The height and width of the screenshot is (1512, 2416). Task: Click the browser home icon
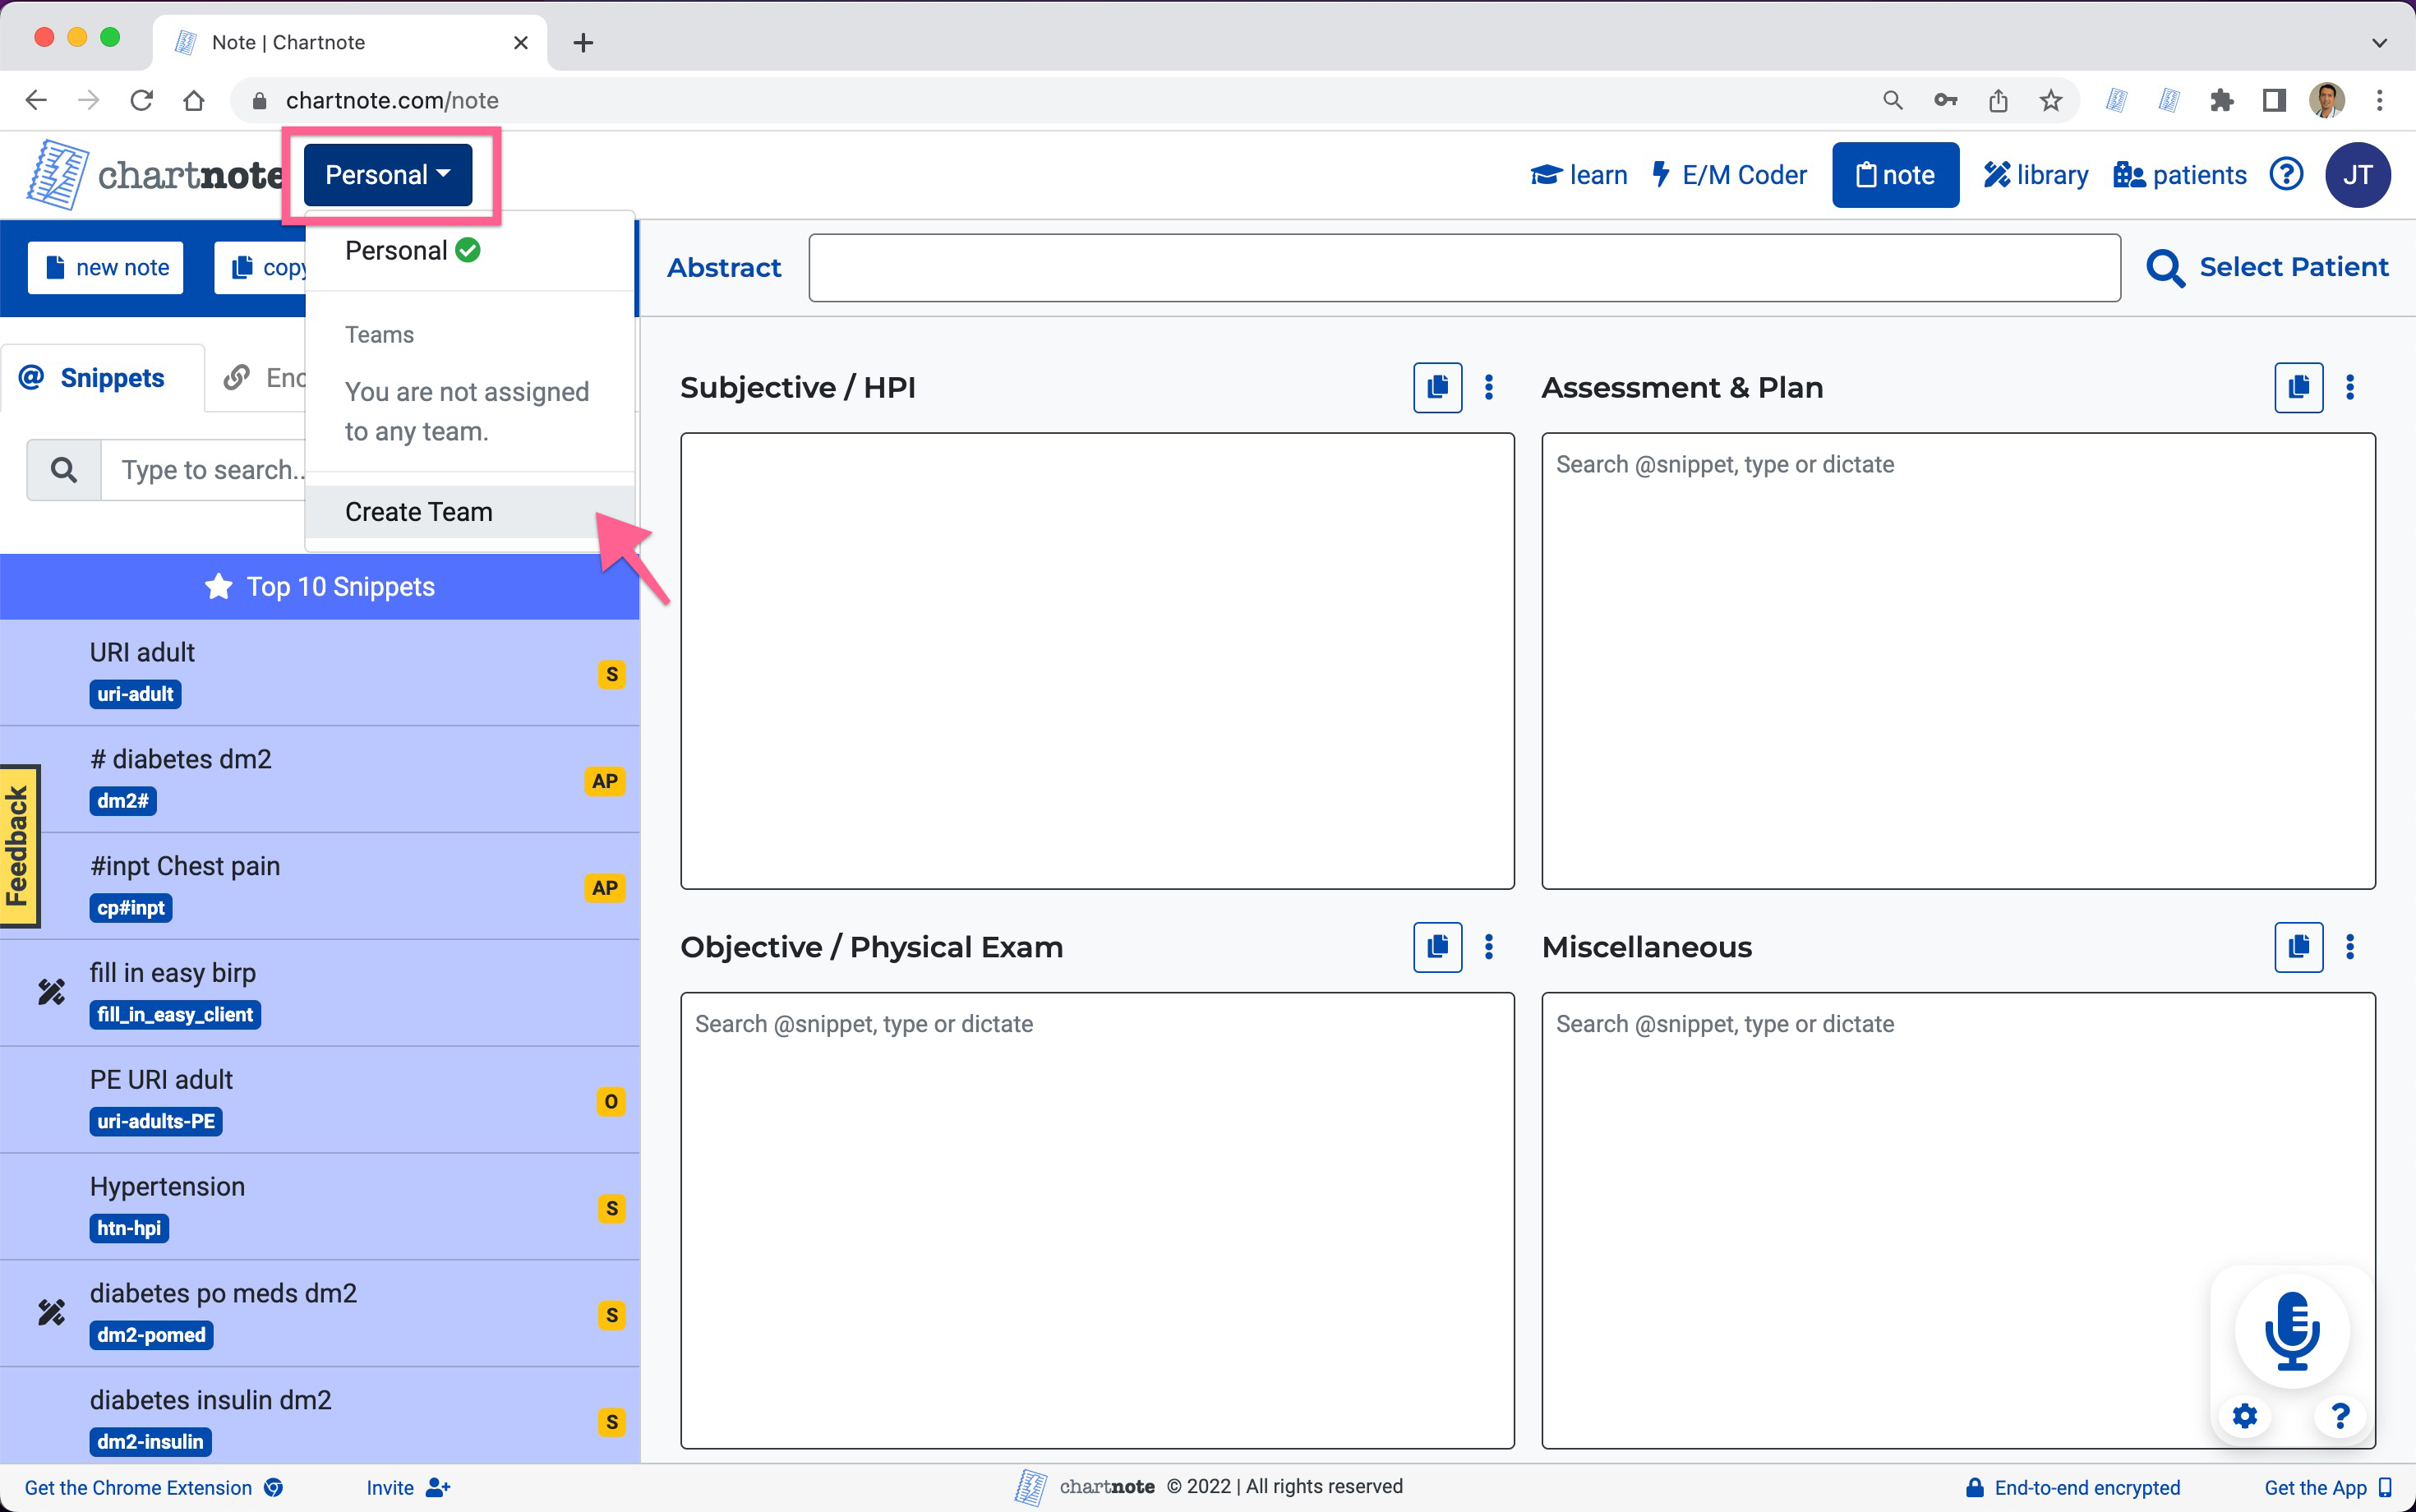coord(194,100)
